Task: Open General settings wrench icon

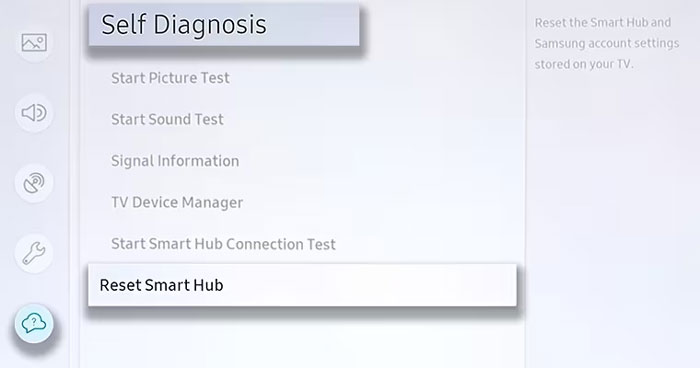Action: (34, 253)
